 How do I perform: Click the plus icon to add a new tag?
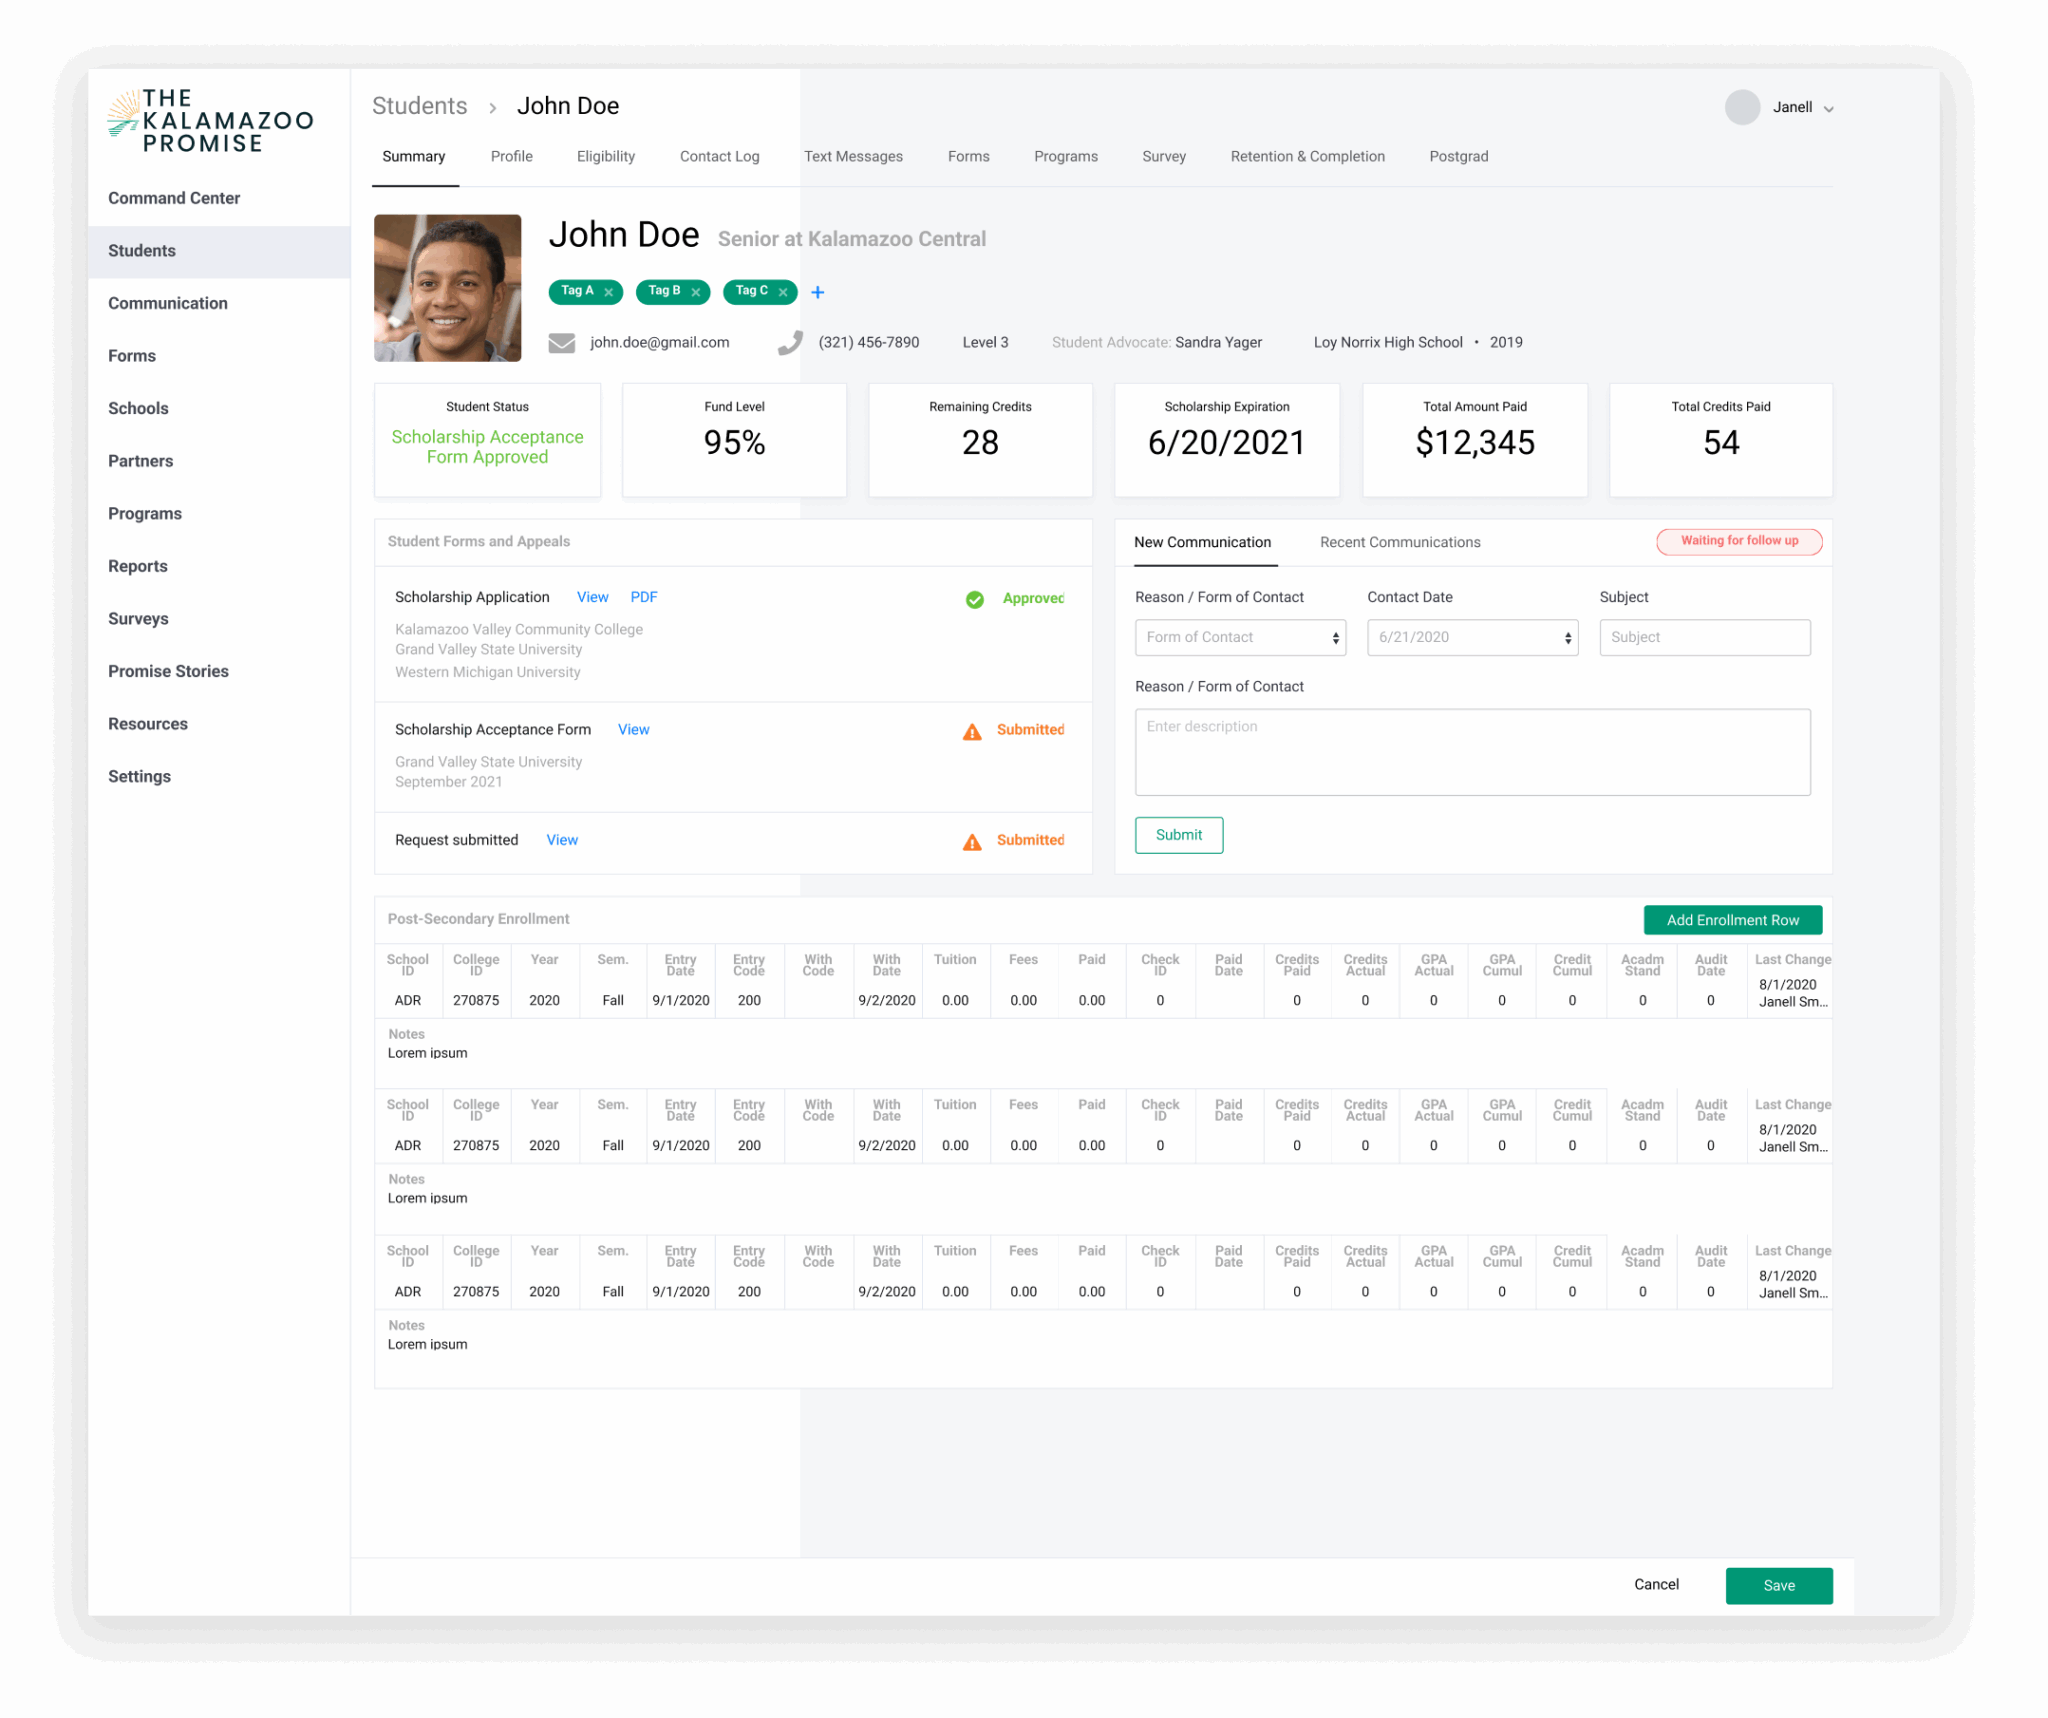pyautogui.click(x=818, y=292)
